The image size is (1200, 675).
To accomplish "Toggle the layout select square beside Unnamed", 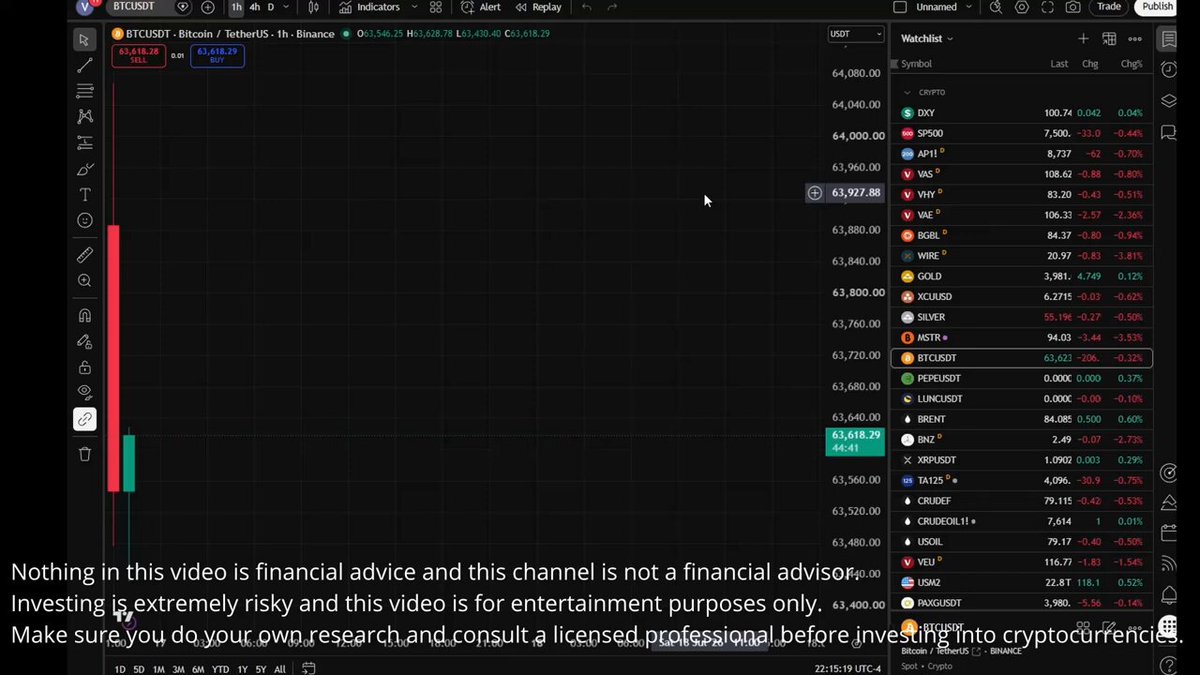I will point(899,7).
